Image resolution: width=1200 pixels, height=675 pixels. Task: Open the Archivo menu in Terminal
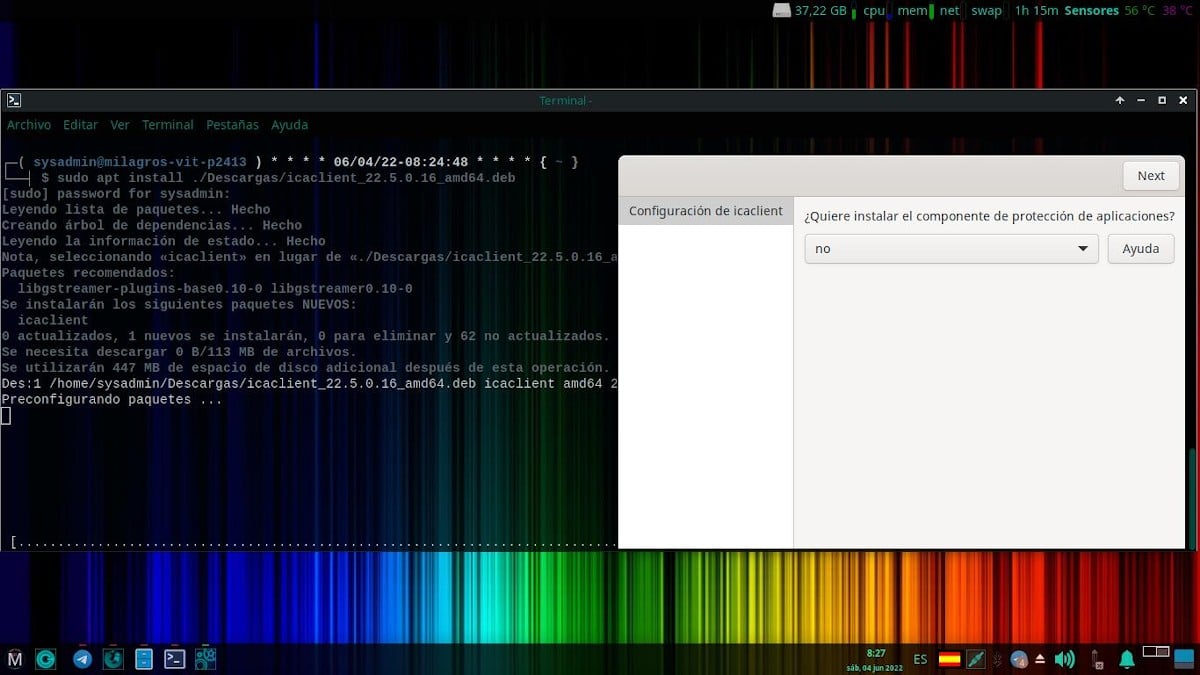[29, 124]
